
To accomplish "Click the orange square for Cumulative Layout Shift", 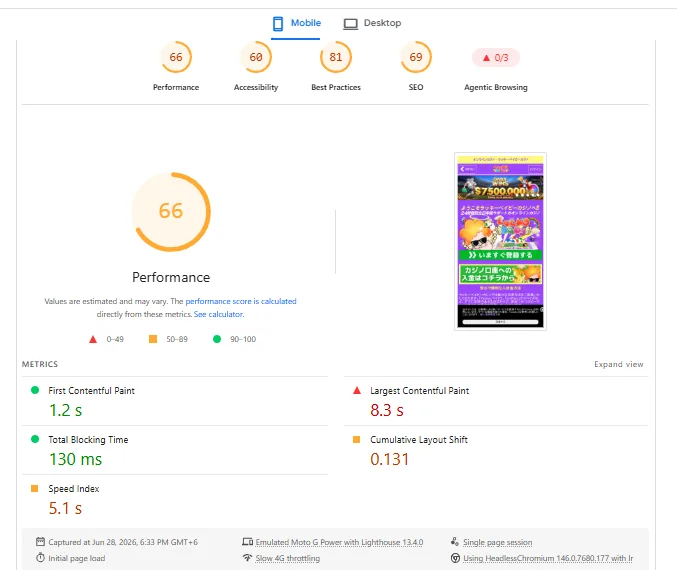I will [x=356, y=440].
